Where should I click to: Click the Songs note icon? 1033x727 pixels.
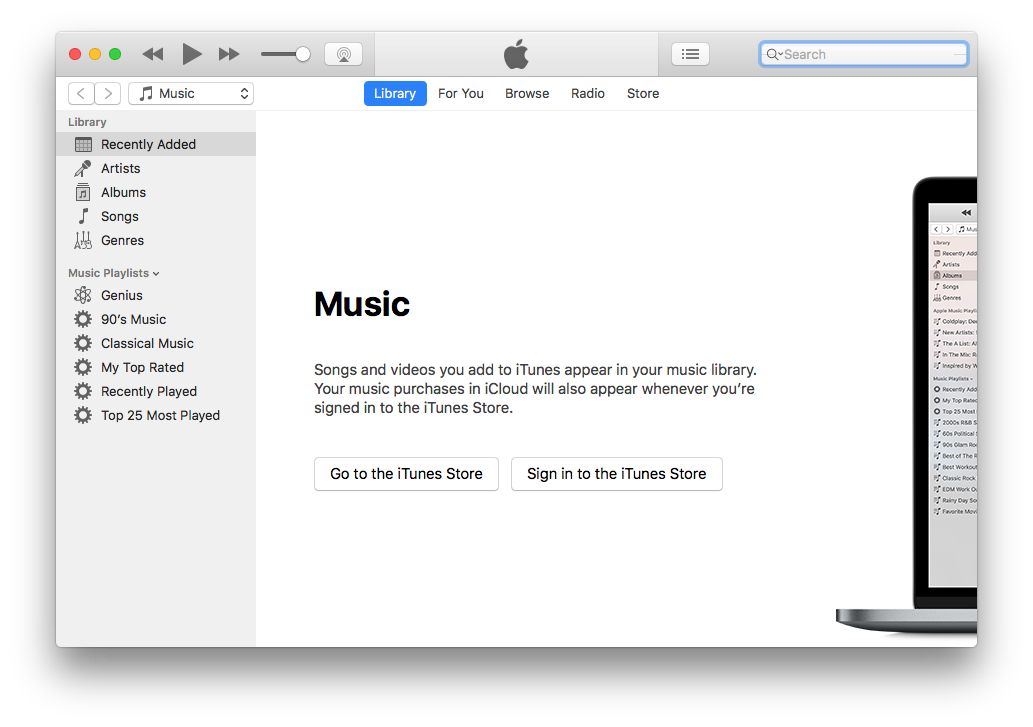pyautogui.click(x=83, y=216)
